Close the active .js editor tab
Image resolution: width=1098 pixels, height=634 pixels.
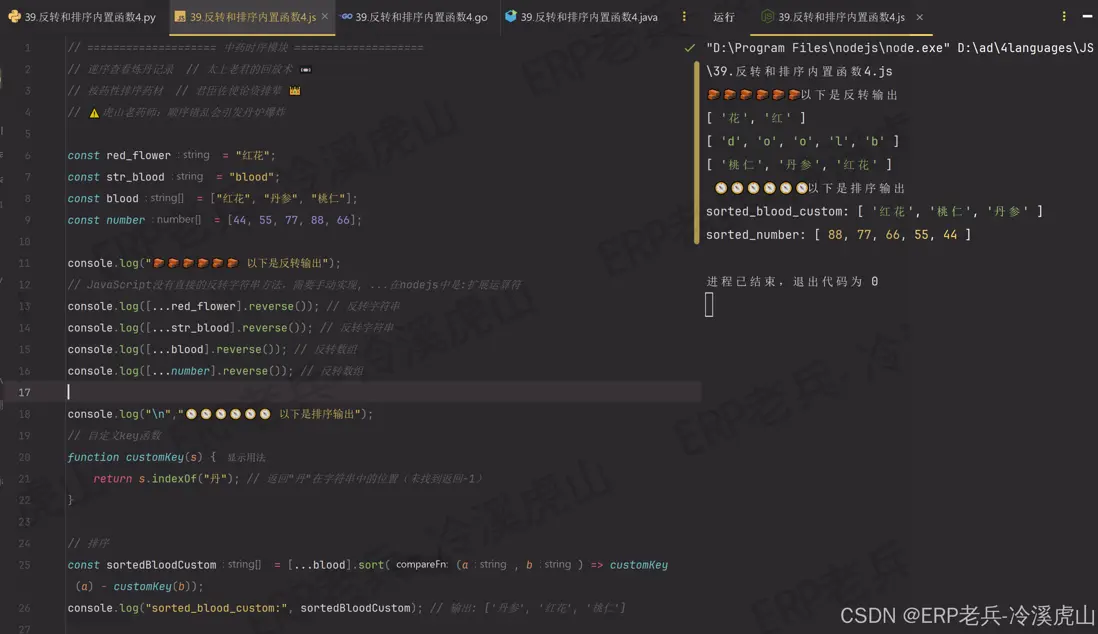(325, 17)
